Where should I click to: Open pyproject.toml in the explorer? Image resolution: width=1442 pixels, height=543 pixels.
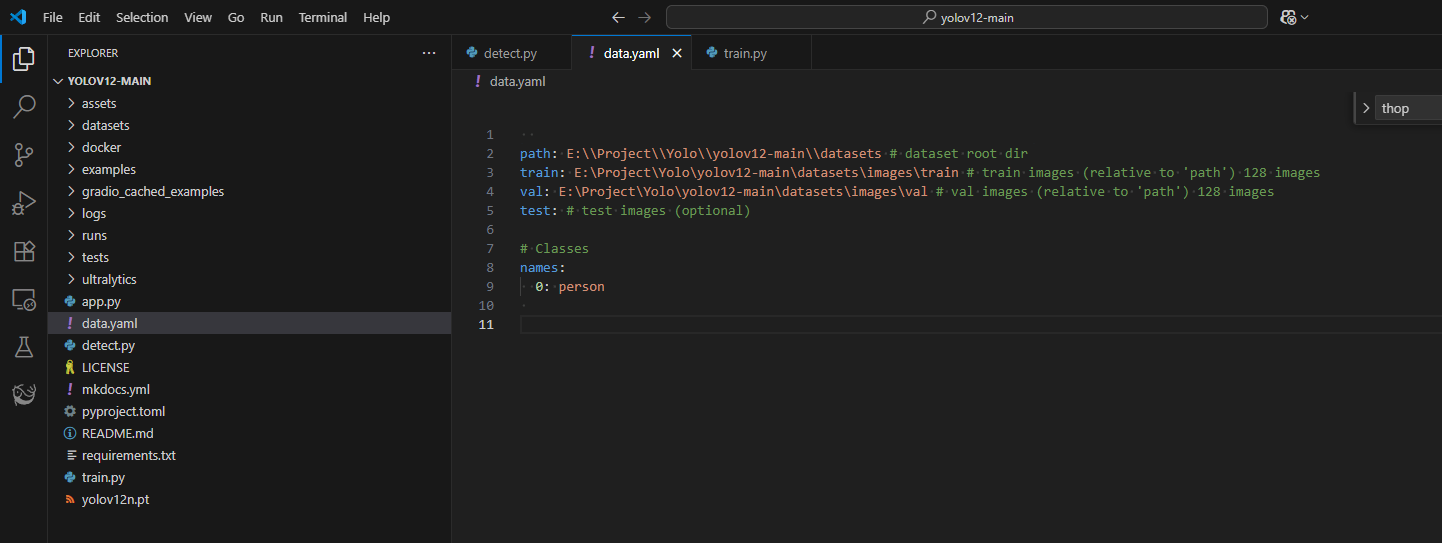click(249, 411)
